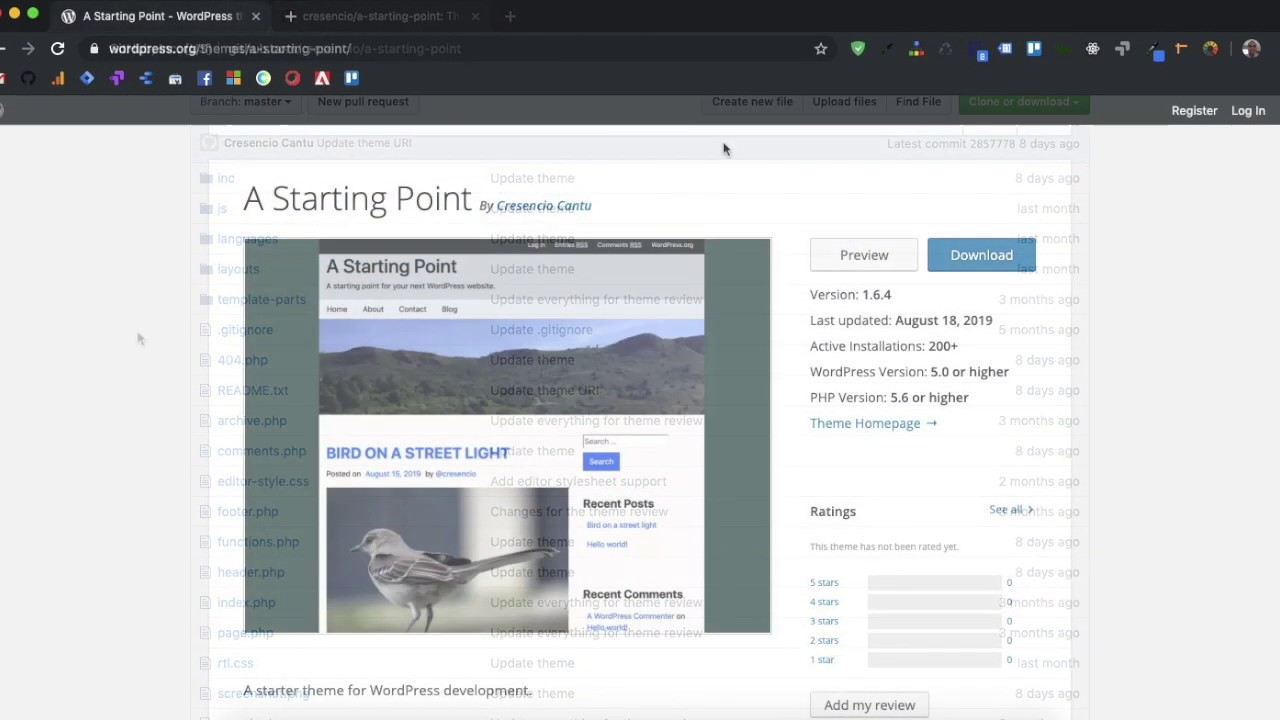Click the Last updated August 18, 2019 text
Viewport: 1280px width, 720px height.
coord(901,320)
